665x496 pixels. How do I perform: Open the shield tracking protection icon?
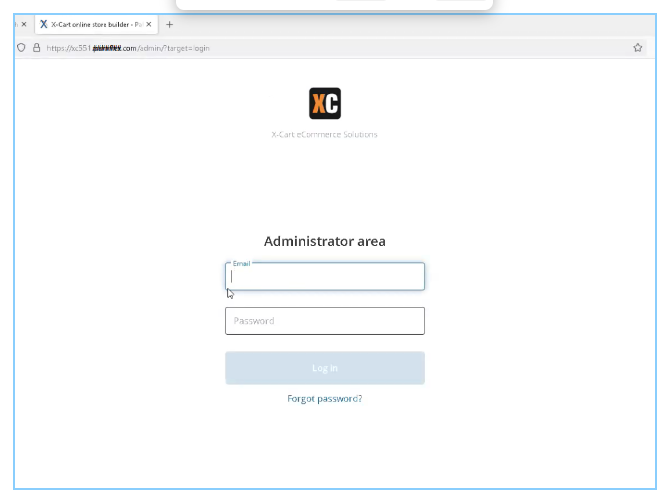pyautogui.click(x=21, y=48)
